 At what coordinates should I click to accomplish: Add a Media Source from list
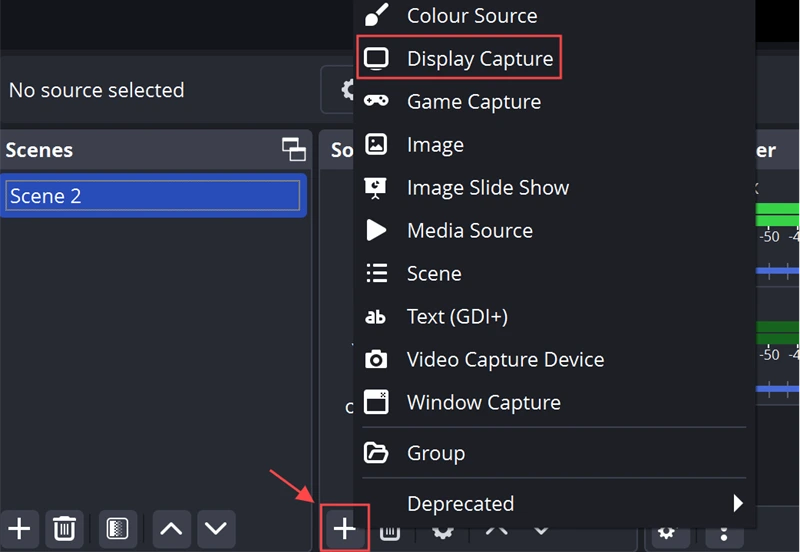click(469, 231)
